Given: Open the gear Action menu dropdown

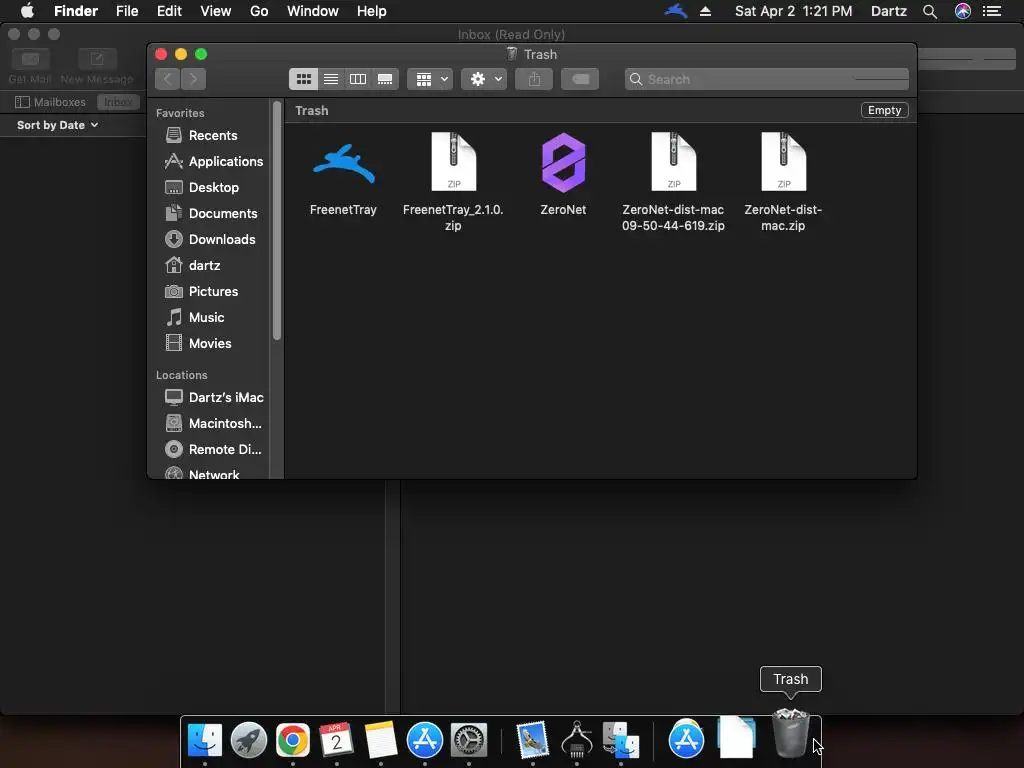Looking at the screenshot, I should (x=484, y=79).
